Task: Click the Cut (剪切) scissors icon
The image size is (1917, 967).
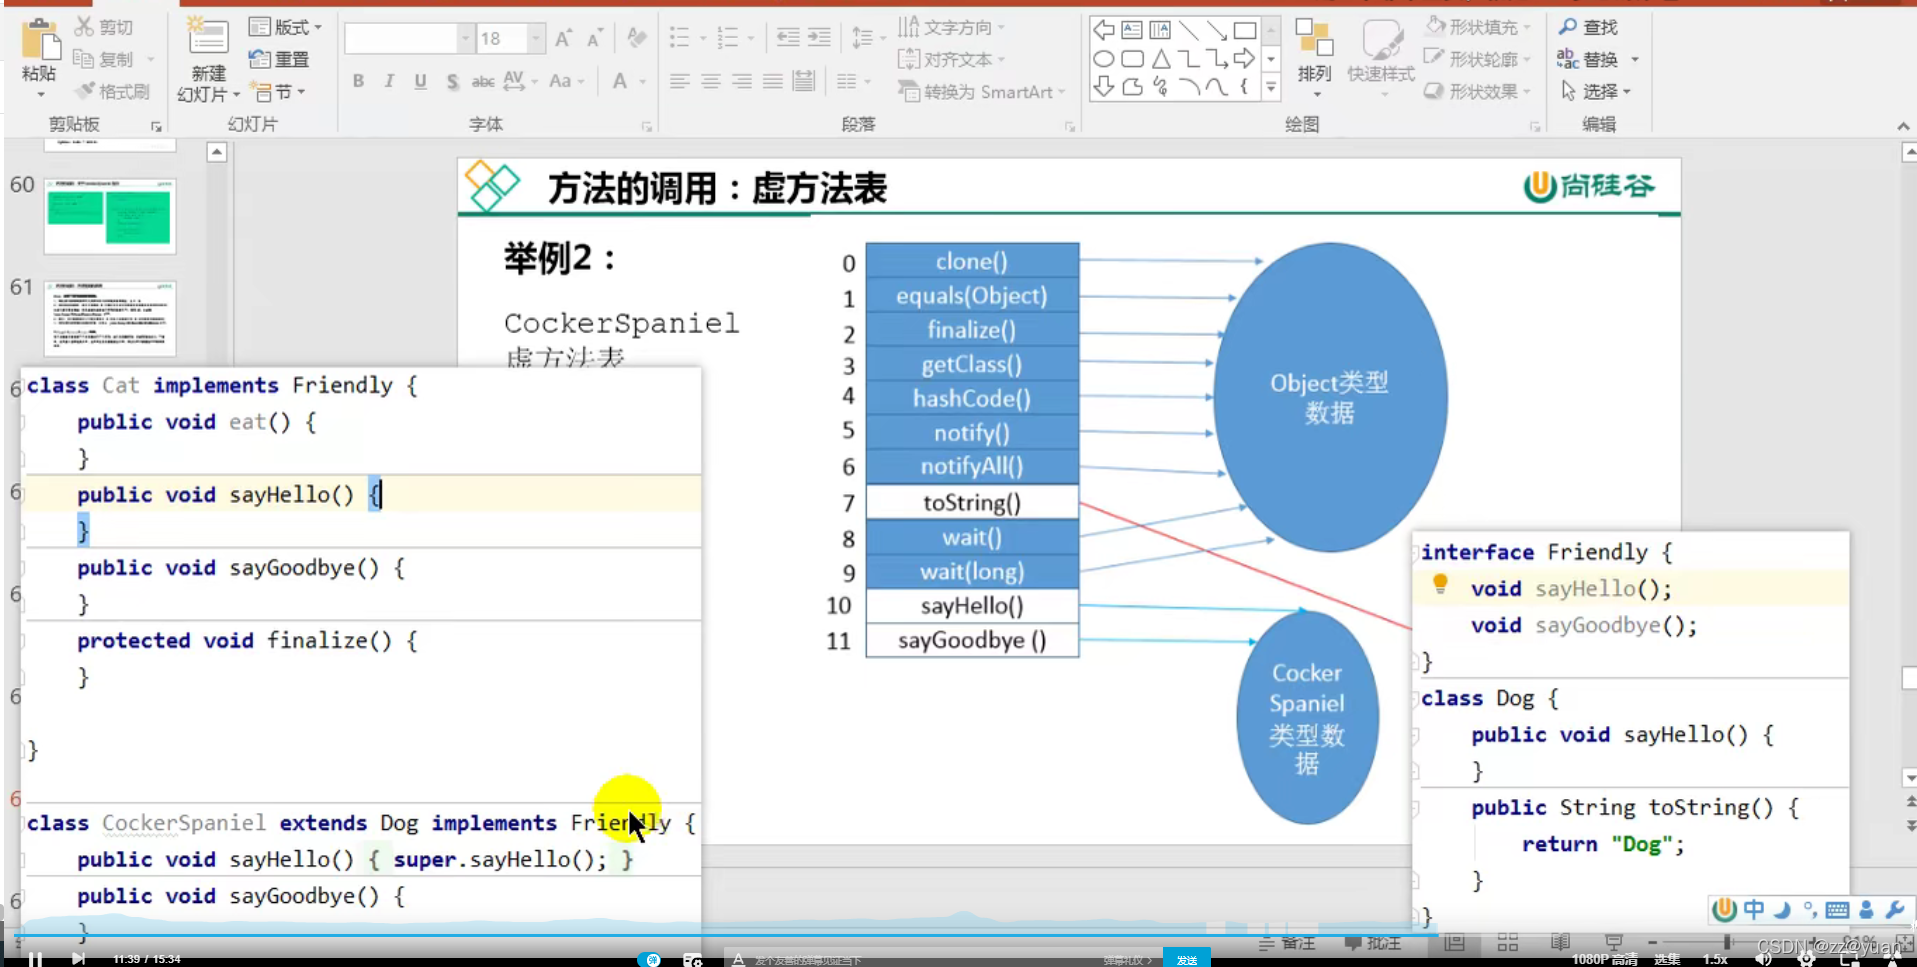Action: [x=84, y=26]
